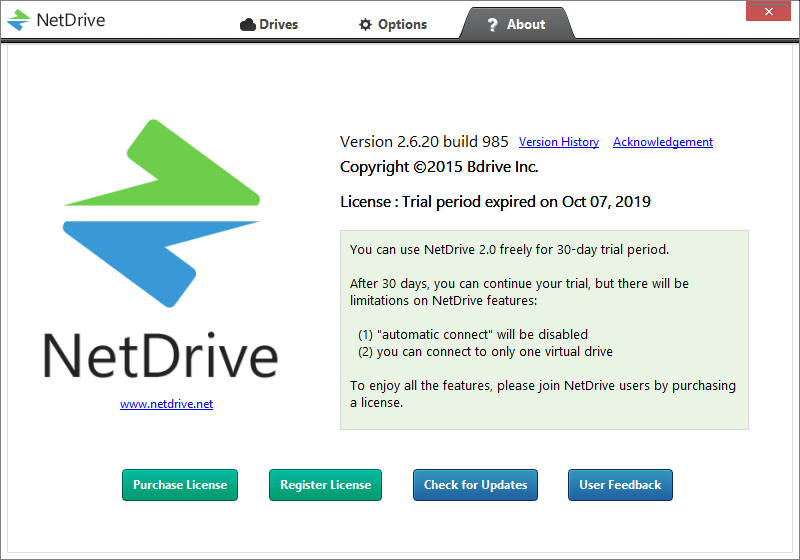The image size is (800, 560).
Task: Switch to the Drives tab
Action: (x=269, y=24)
